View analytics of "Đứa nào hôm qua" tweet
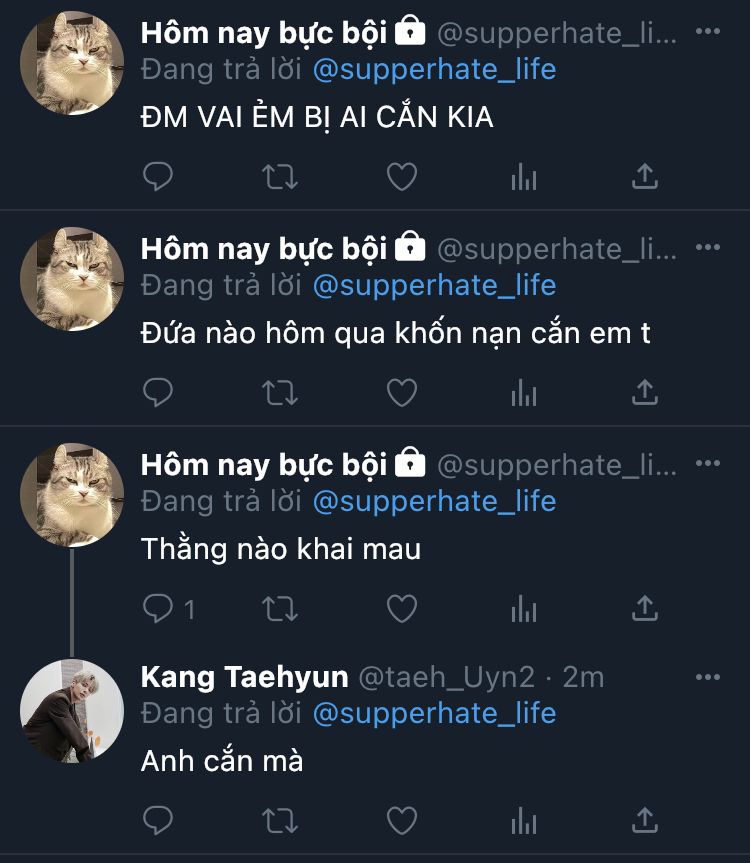Viewport: 750px width, 863px height. pyautogui.click(x=524, y=393)
